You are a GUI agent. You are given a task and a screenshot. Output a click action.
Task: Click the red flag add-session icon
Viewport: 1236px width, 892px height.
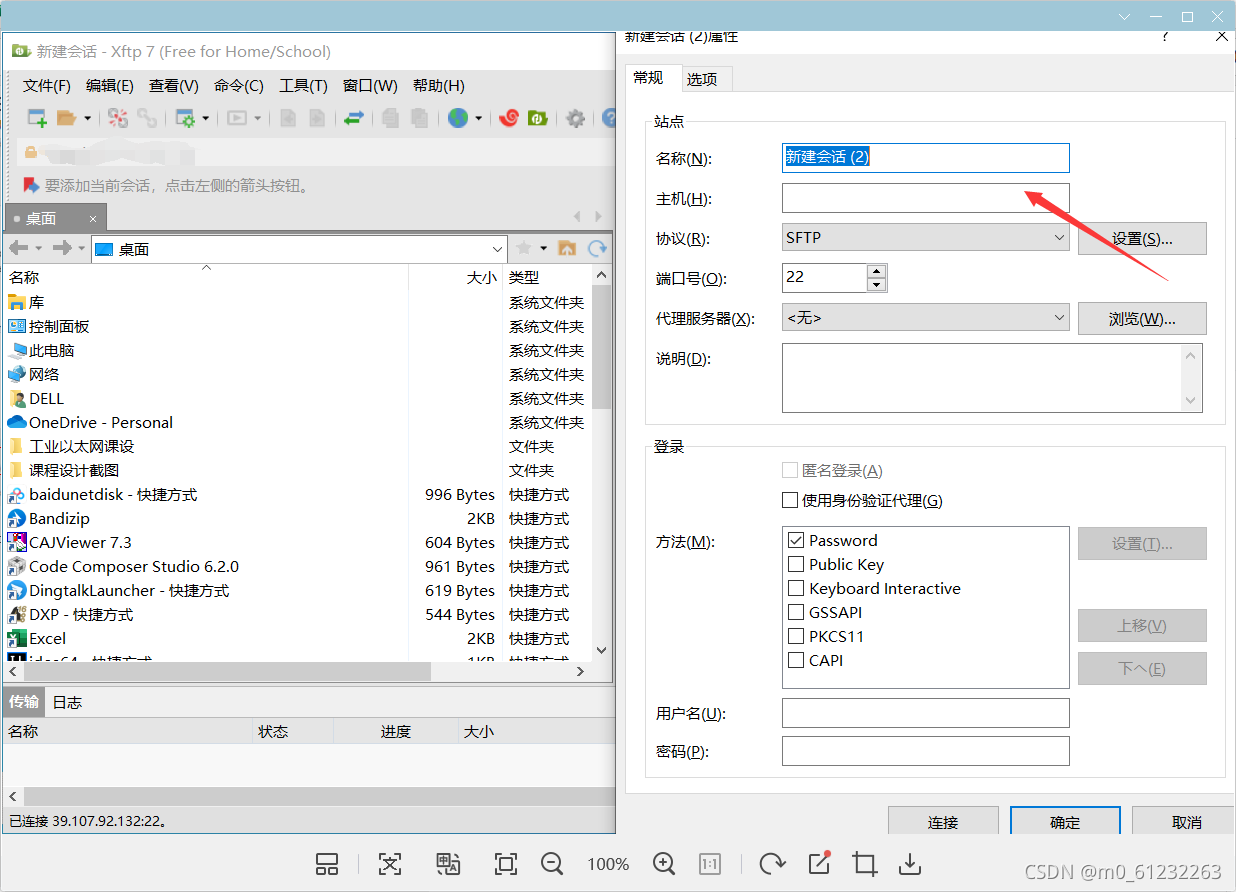click(30, 185)
